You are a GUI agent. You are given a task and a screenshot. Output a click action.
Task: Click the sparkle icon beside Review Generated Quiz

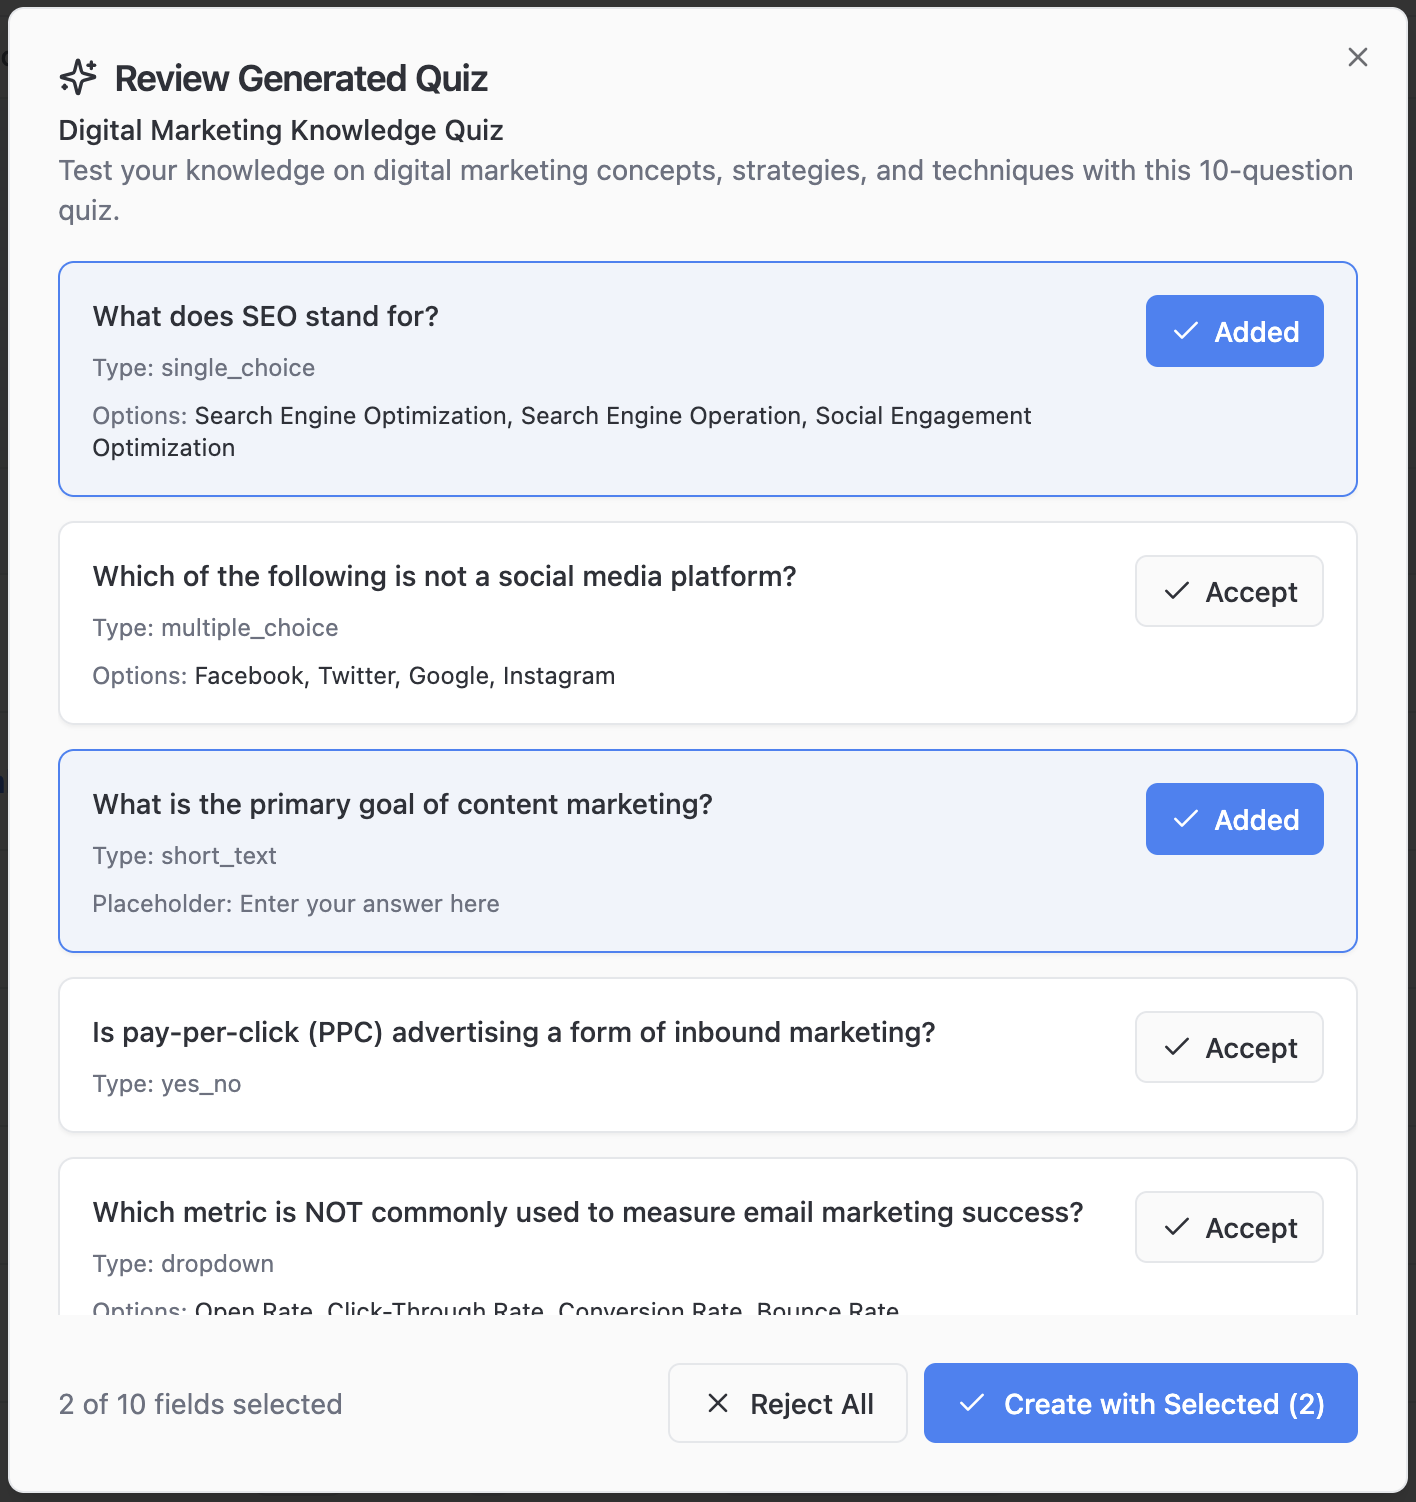point(78,76)
